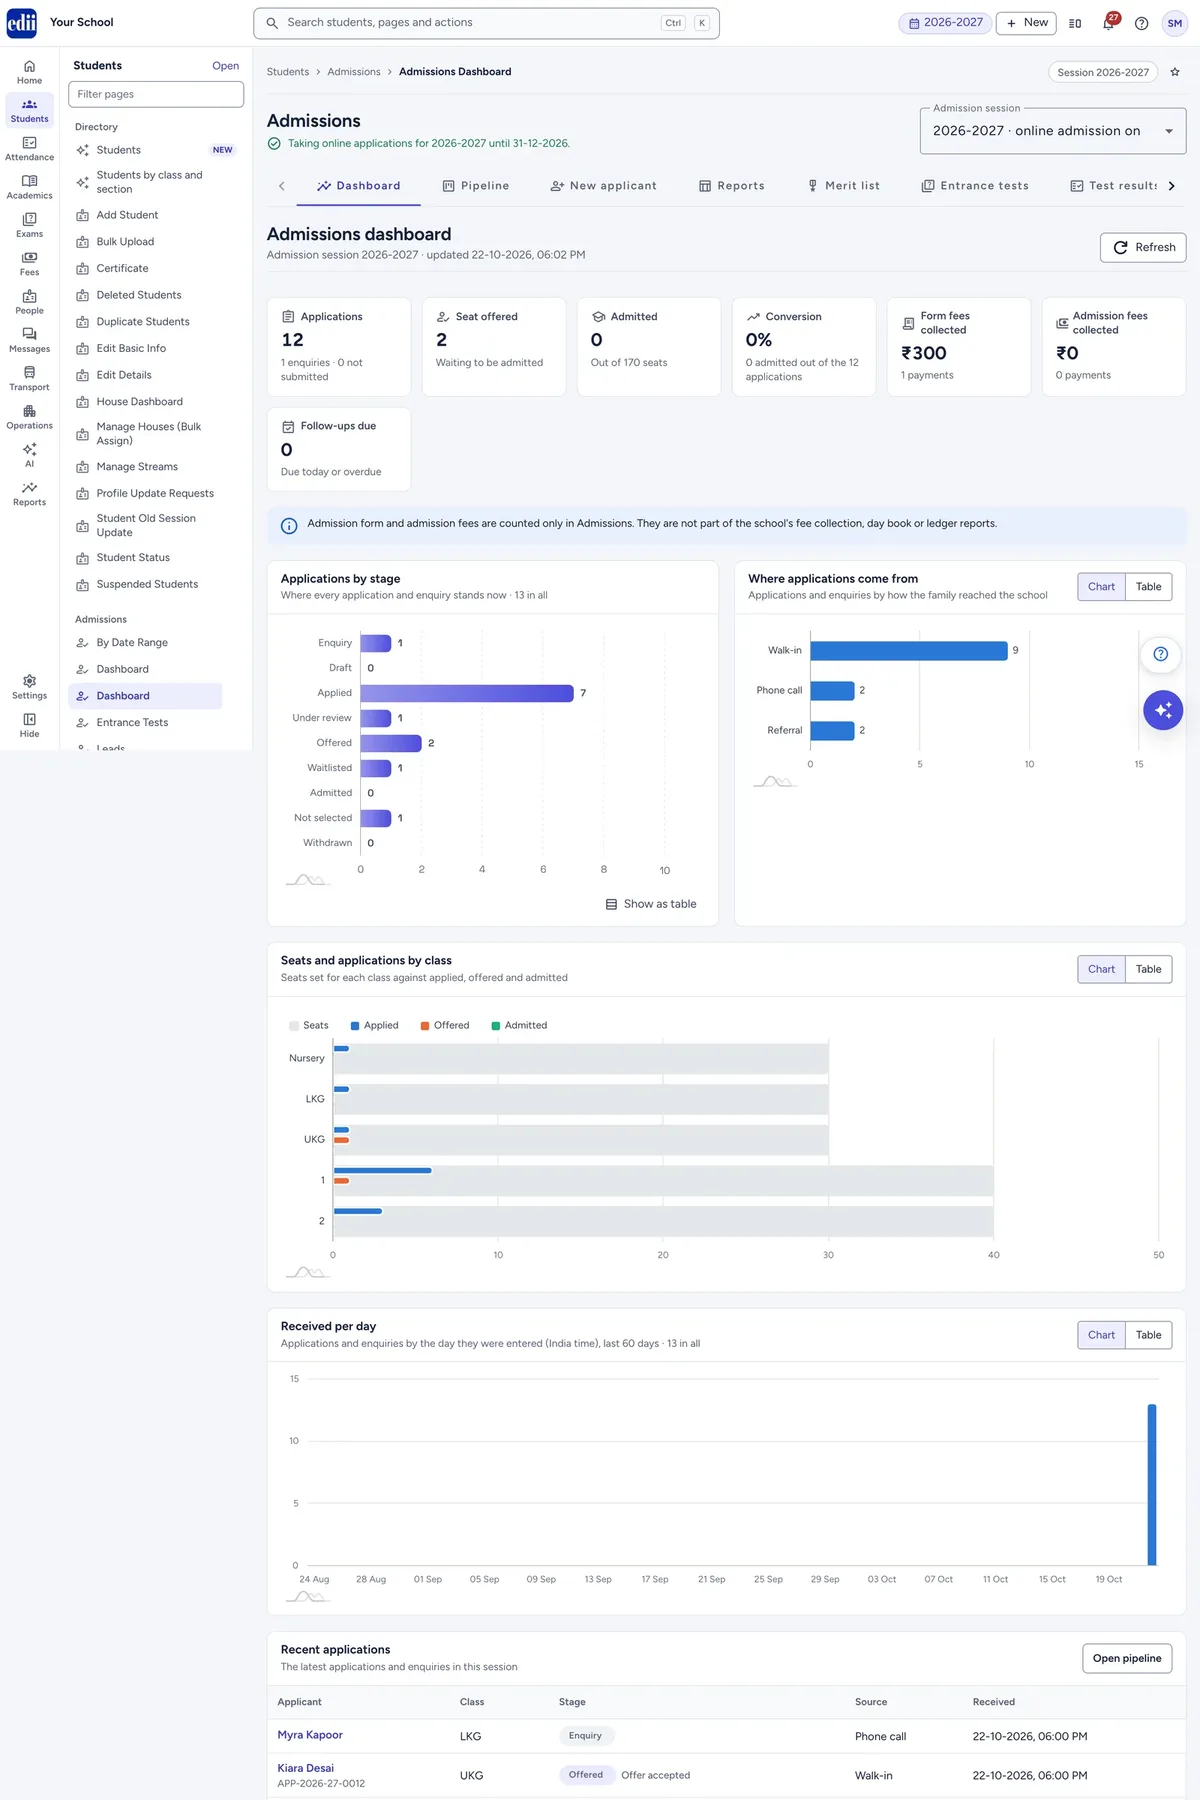Viewport: 1200px width, 1800px height.
Task: Select Chart view for application sources
Action: click(x=1101, y=587)
